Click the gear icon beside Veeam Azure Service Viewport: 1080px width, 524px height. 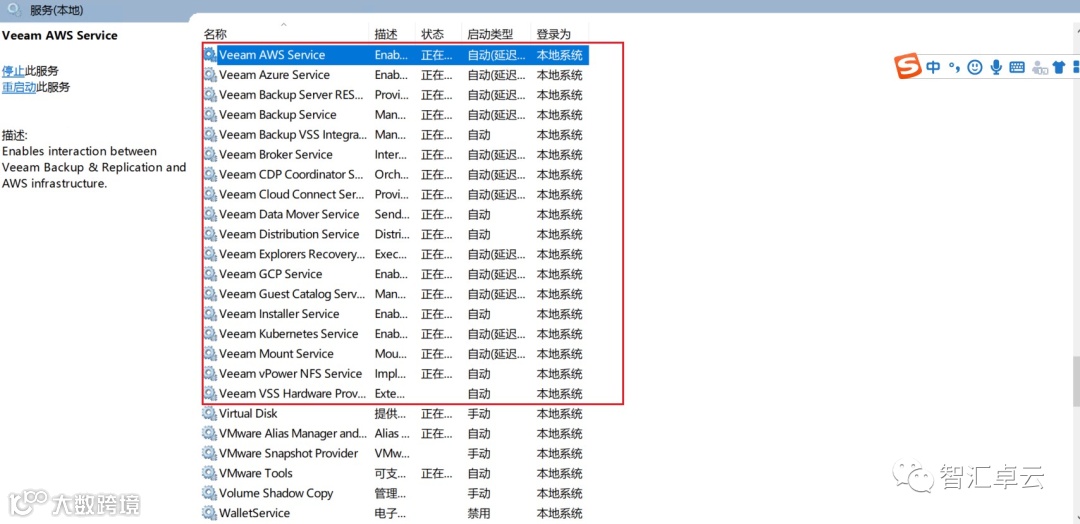(209, 74)
